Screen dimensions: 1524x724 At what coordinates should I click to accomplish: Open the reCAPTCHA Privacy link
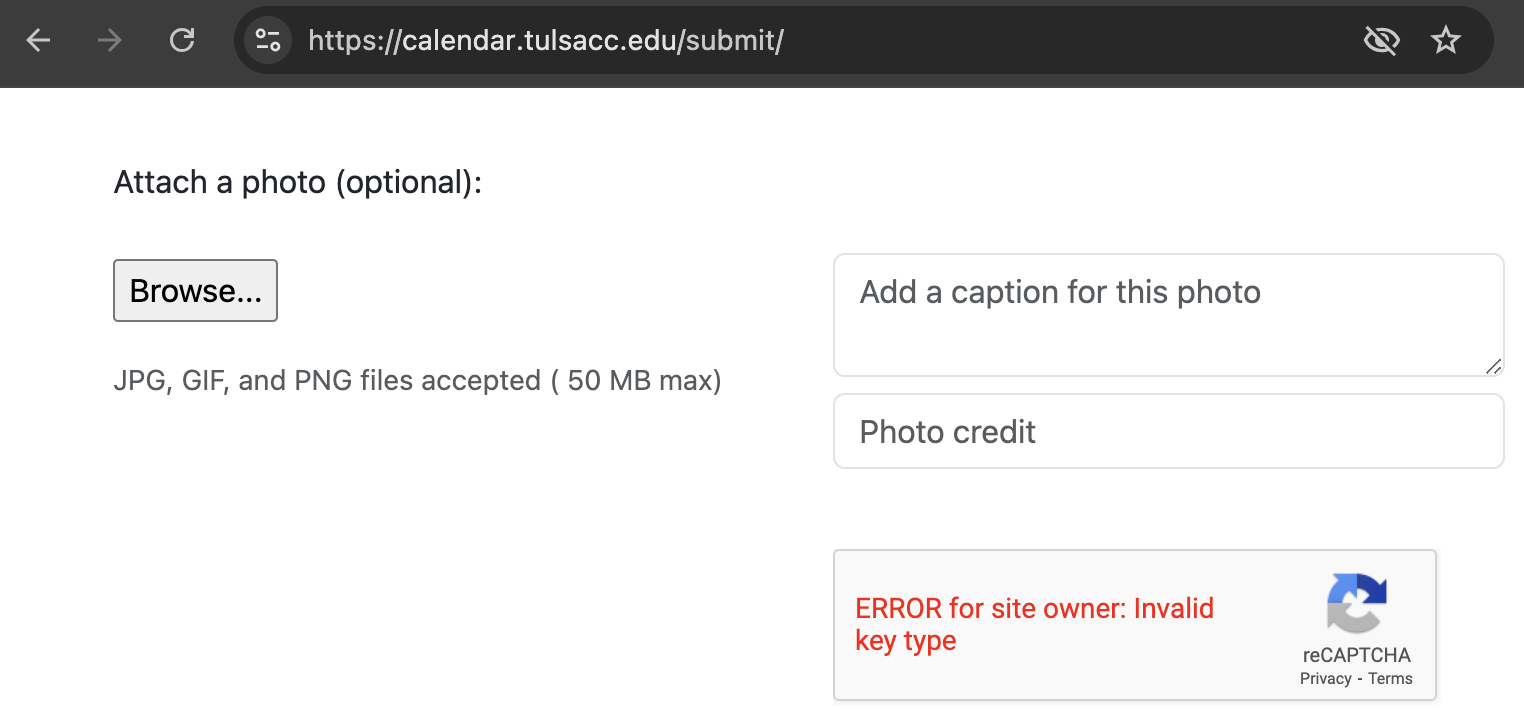[1325, 679]
